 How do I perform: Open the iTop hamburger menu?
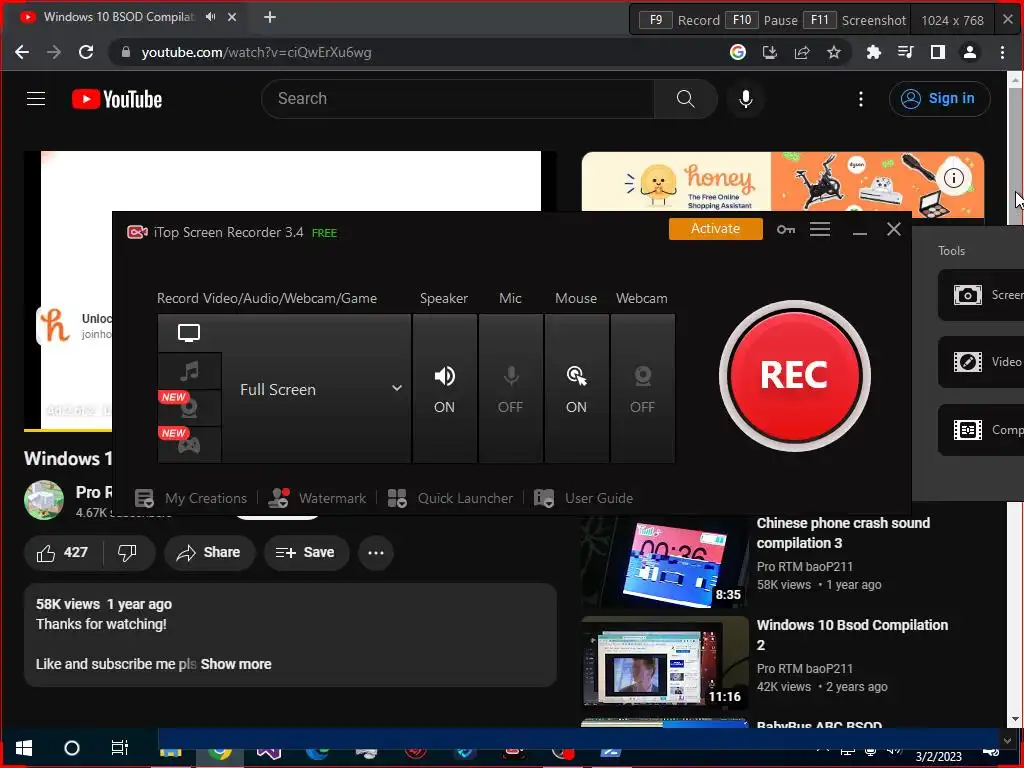coord(820,229)
